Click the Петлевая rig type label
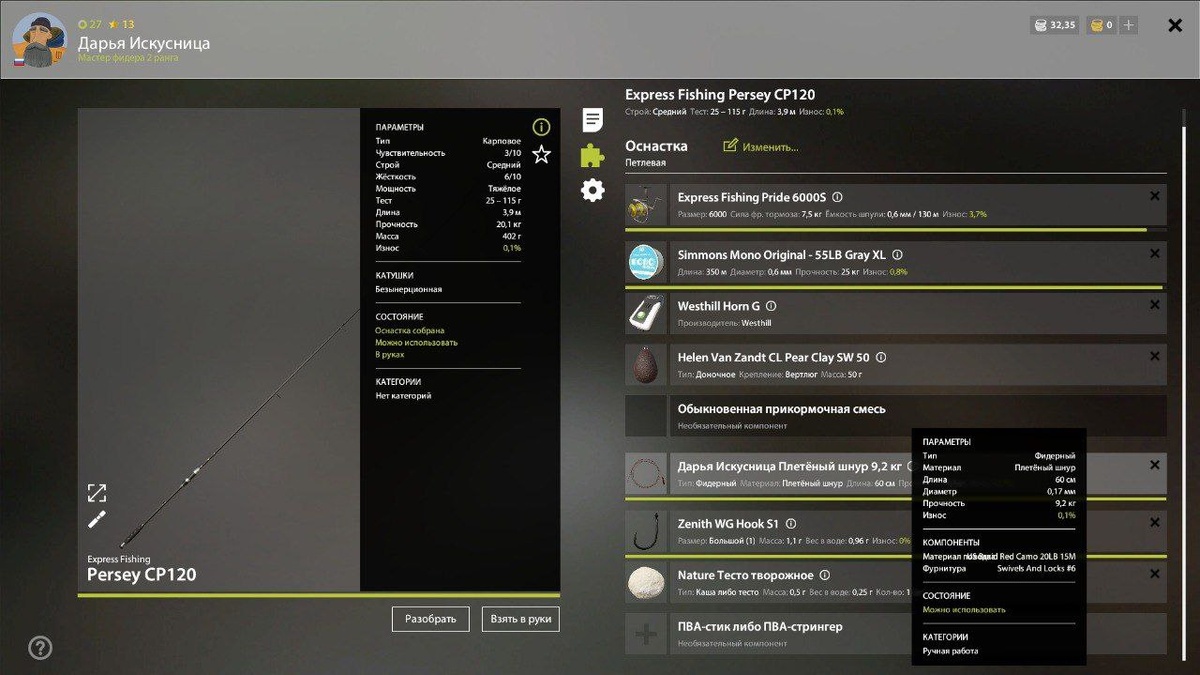1200x675 pixels. pyautogui.click(x=645, y=162)
